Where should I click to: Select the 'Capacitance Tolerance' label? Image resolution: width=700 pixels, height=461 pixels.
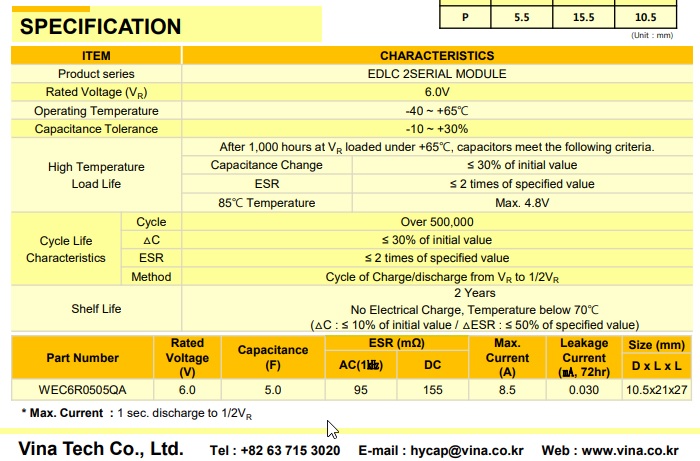tap(96, 129)
